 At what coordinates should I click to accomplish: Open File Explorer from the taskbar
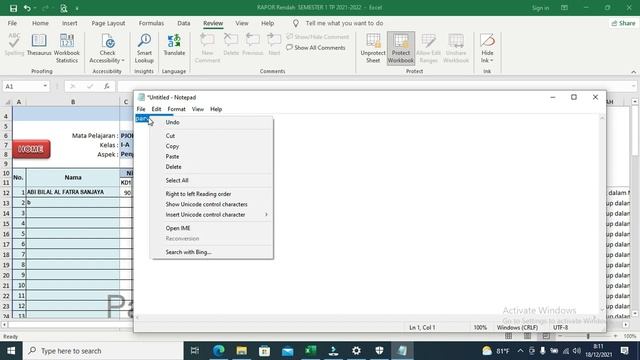tap(242, 351)
